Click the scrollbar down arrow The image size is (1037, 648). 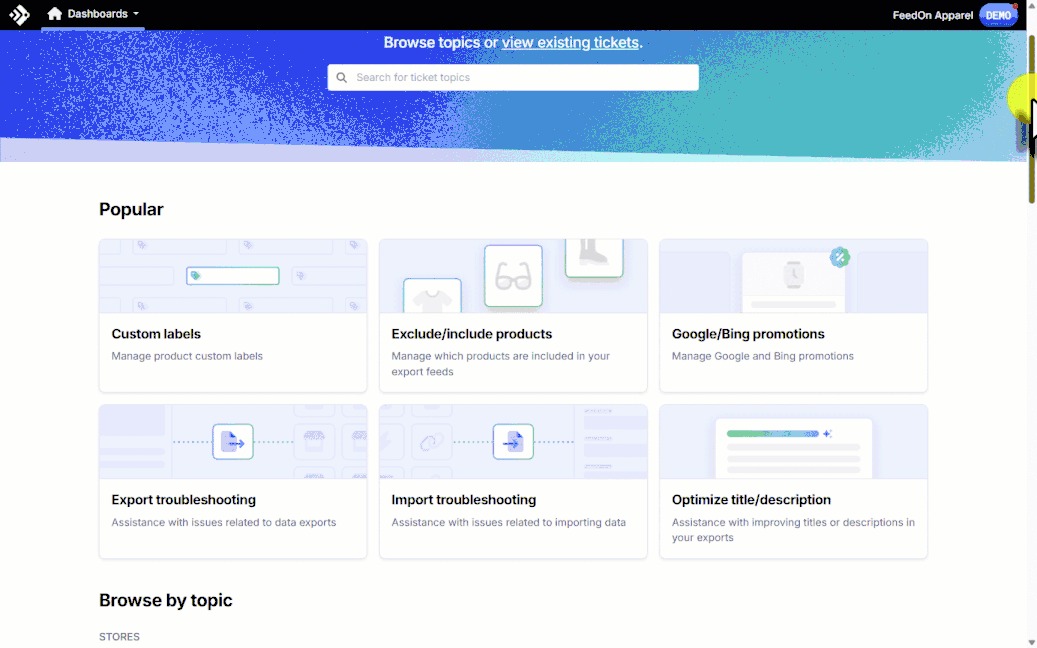click(1032, 643)
